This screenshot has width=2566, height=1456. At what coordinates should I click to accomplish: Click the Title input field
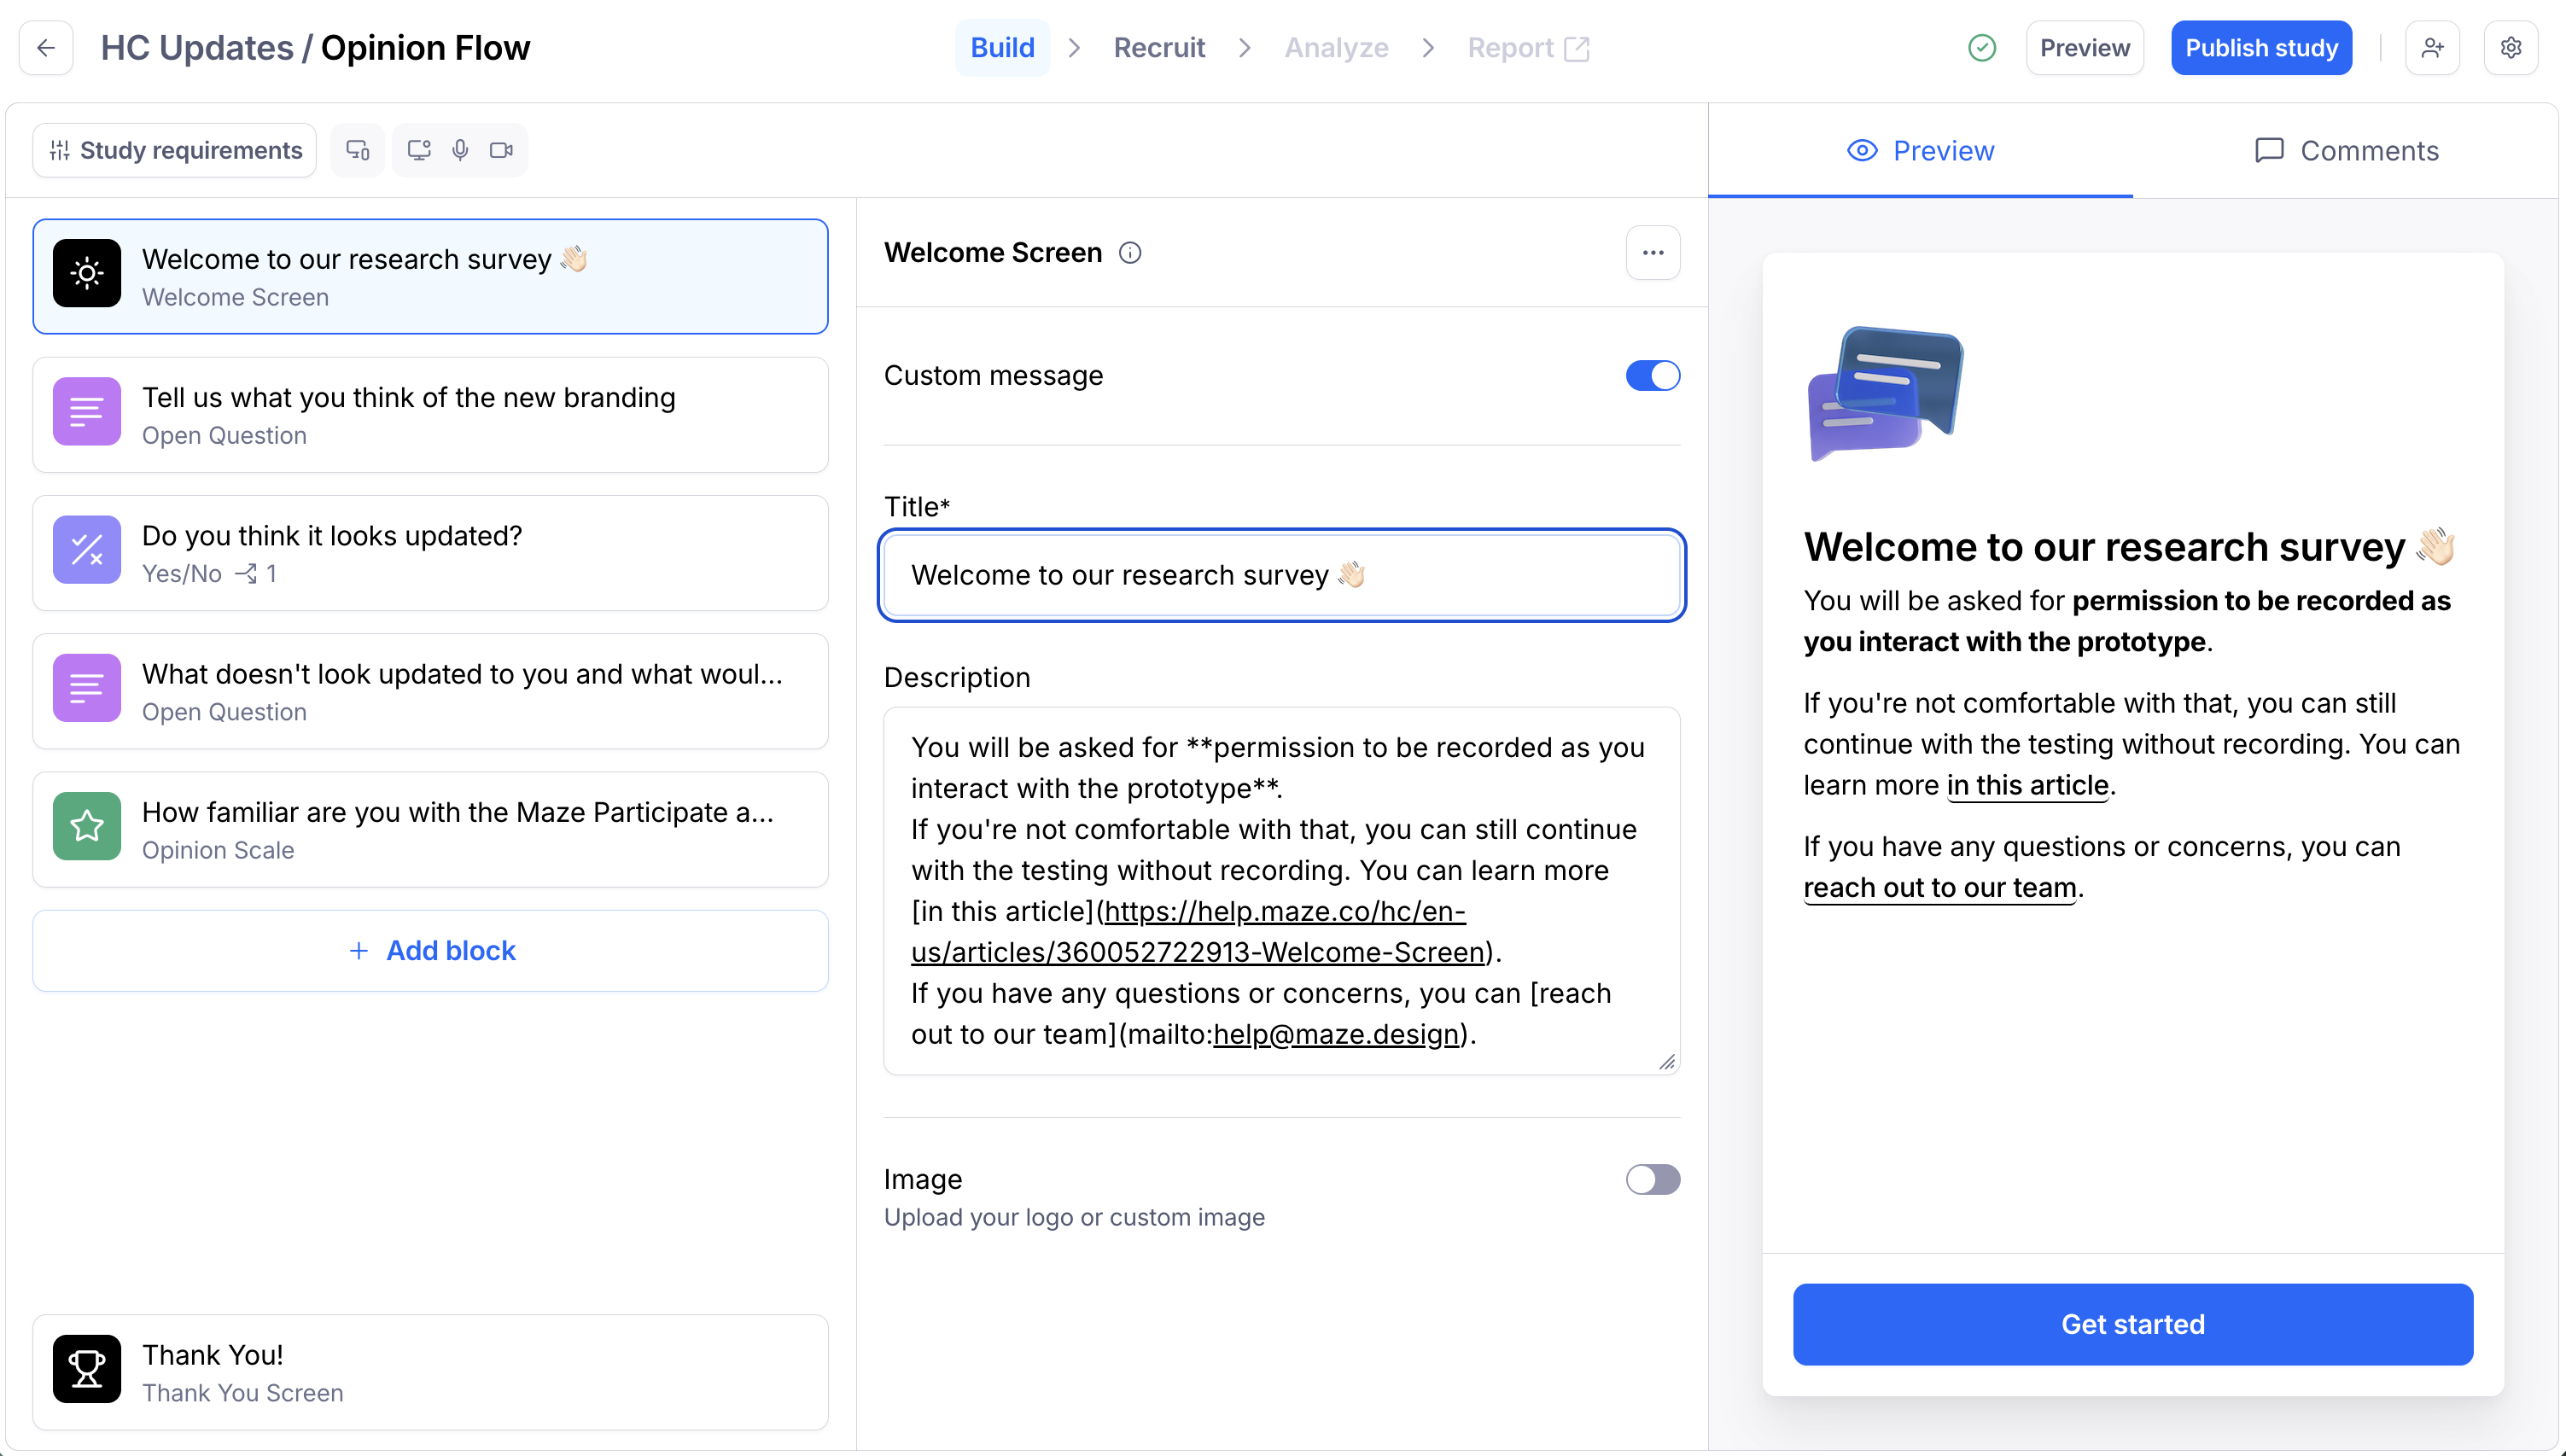coord(1282,575)
